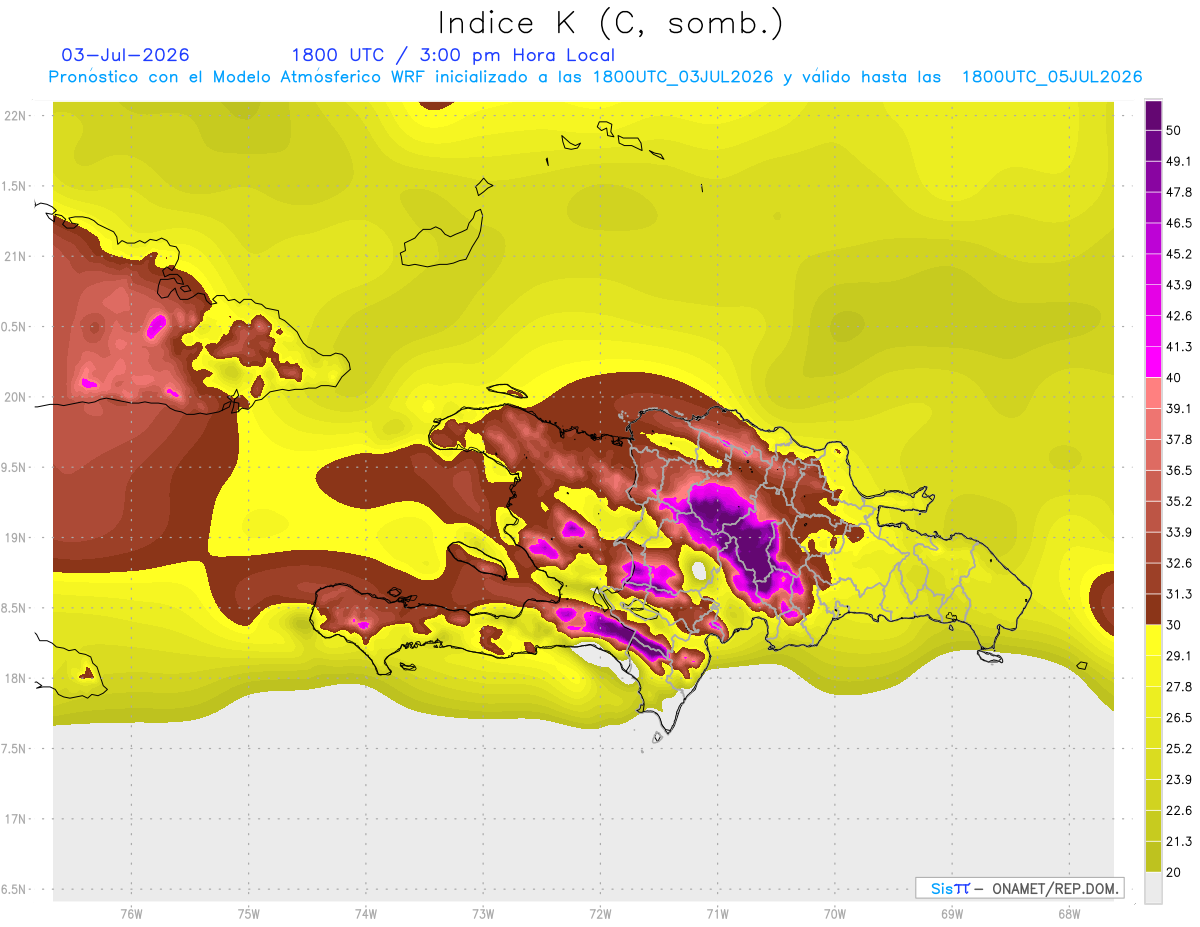Click the colorbar label '26.5'
This screenshot has width=1200, height=927.
click(1179, 718)
